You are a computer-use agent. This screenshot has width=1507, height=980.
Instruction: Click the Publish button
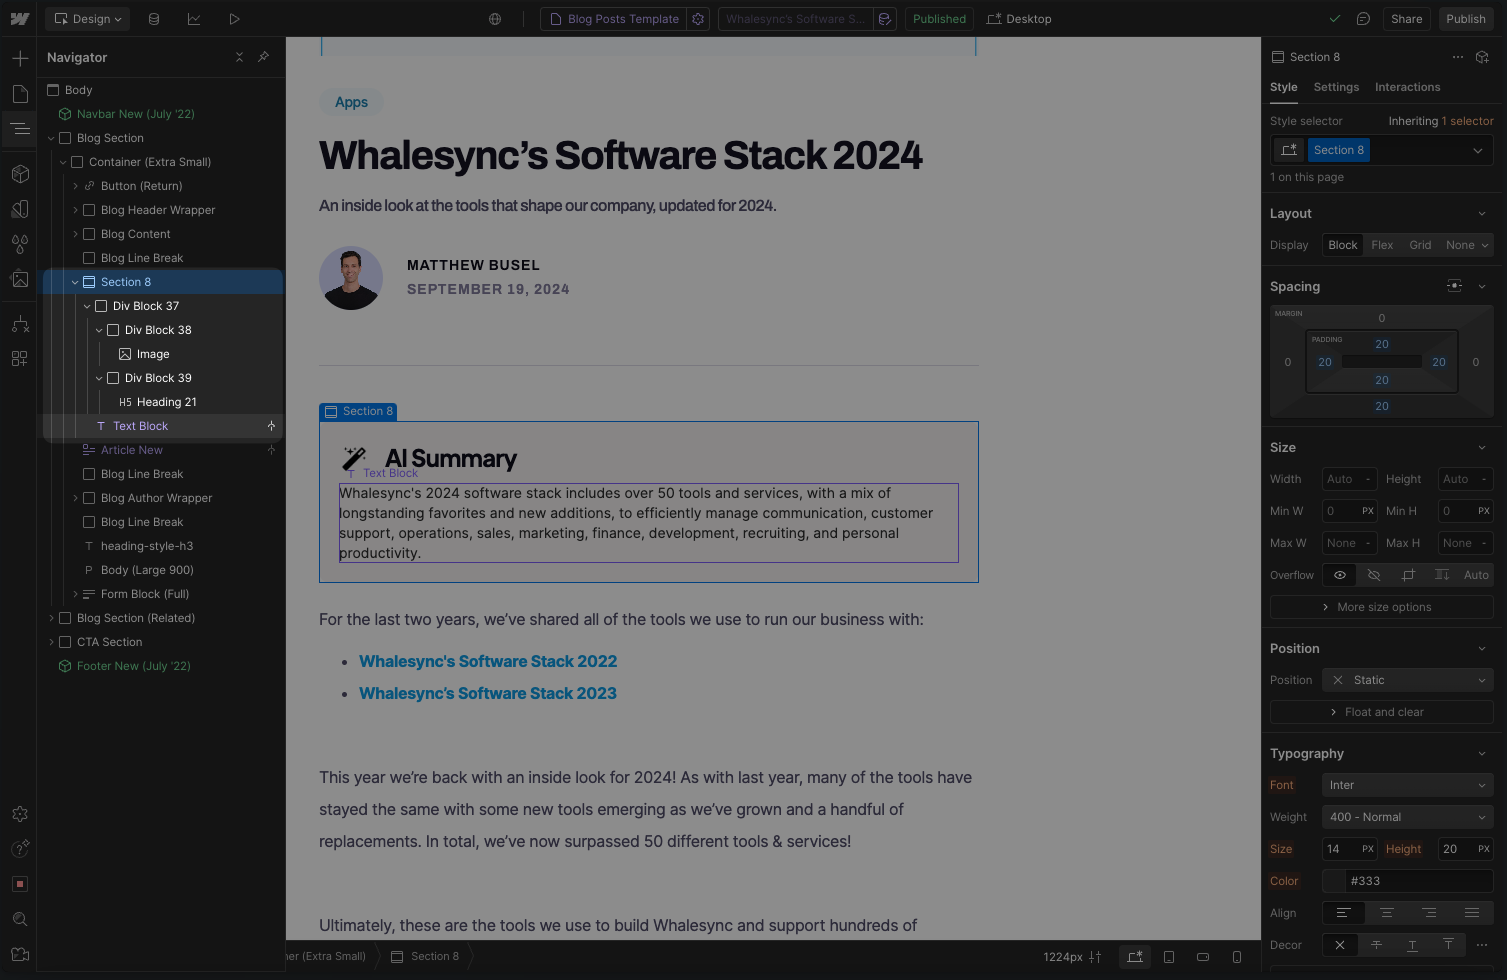point(1465,19)
